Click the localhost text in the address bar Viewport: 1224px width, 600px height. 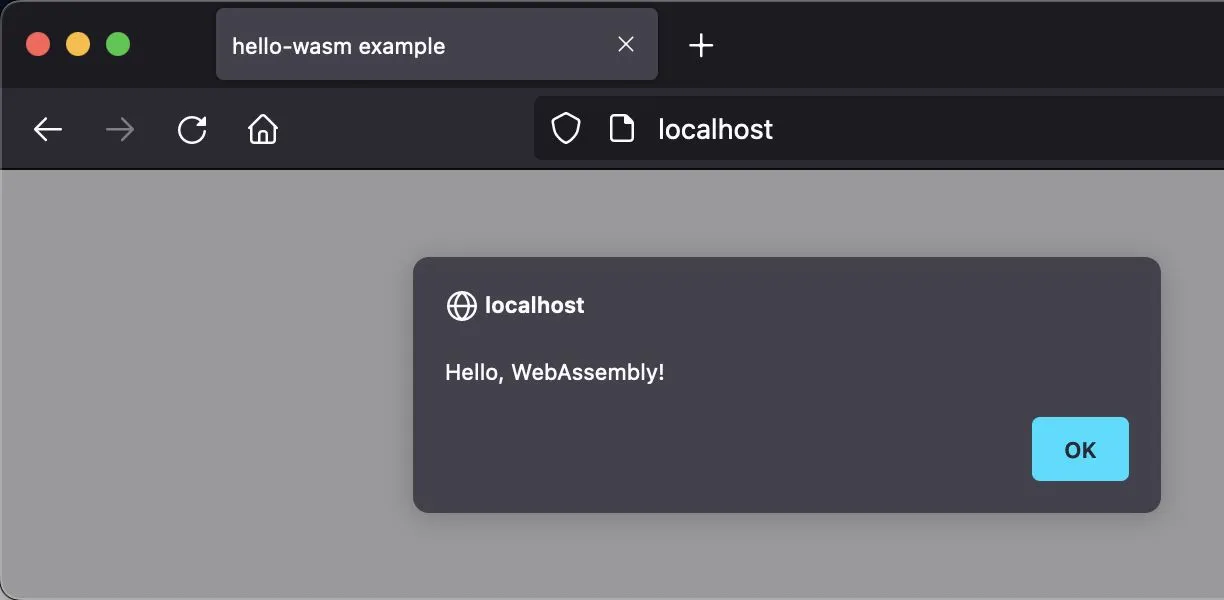[x=715, y=128]
